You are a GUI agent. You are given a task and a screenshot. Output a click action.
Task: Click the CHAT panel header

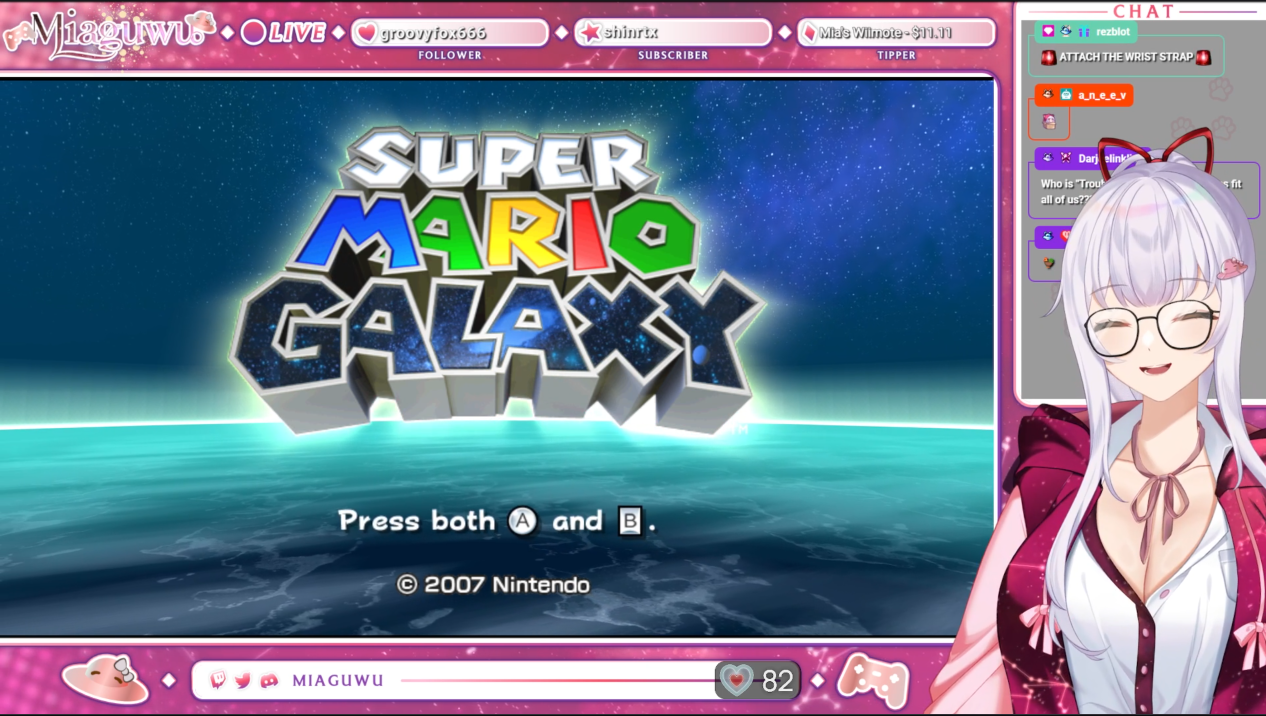1143,11
